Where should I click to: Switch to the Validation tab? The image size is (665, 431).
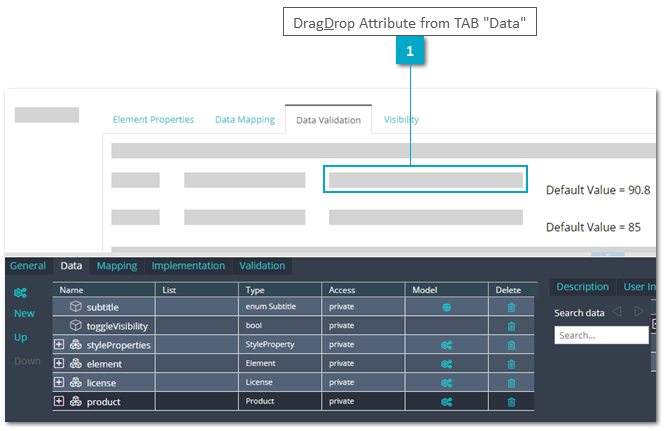(262, 266)
